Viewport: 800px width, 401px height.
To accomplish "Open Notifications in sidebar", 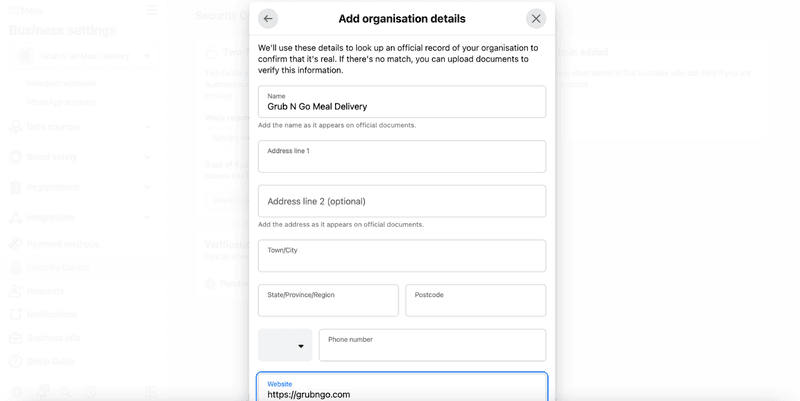I will pos(52,314).
